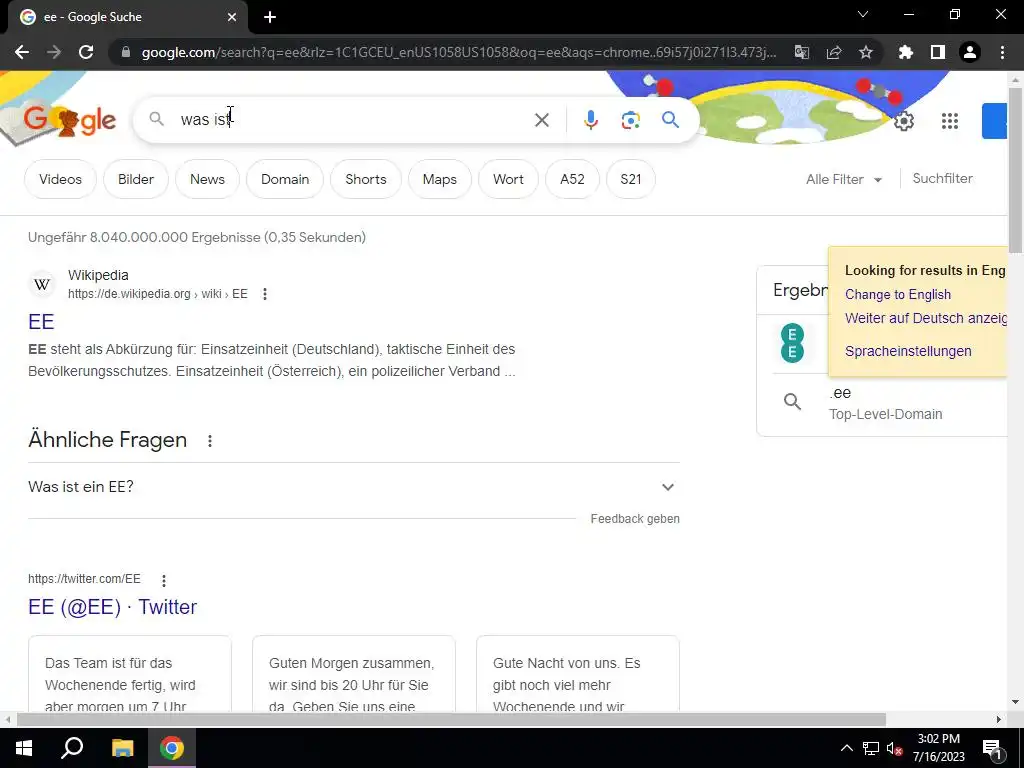Select the A52 filter chip
This screenshot has width=1024, height=768.
point(572,179)
